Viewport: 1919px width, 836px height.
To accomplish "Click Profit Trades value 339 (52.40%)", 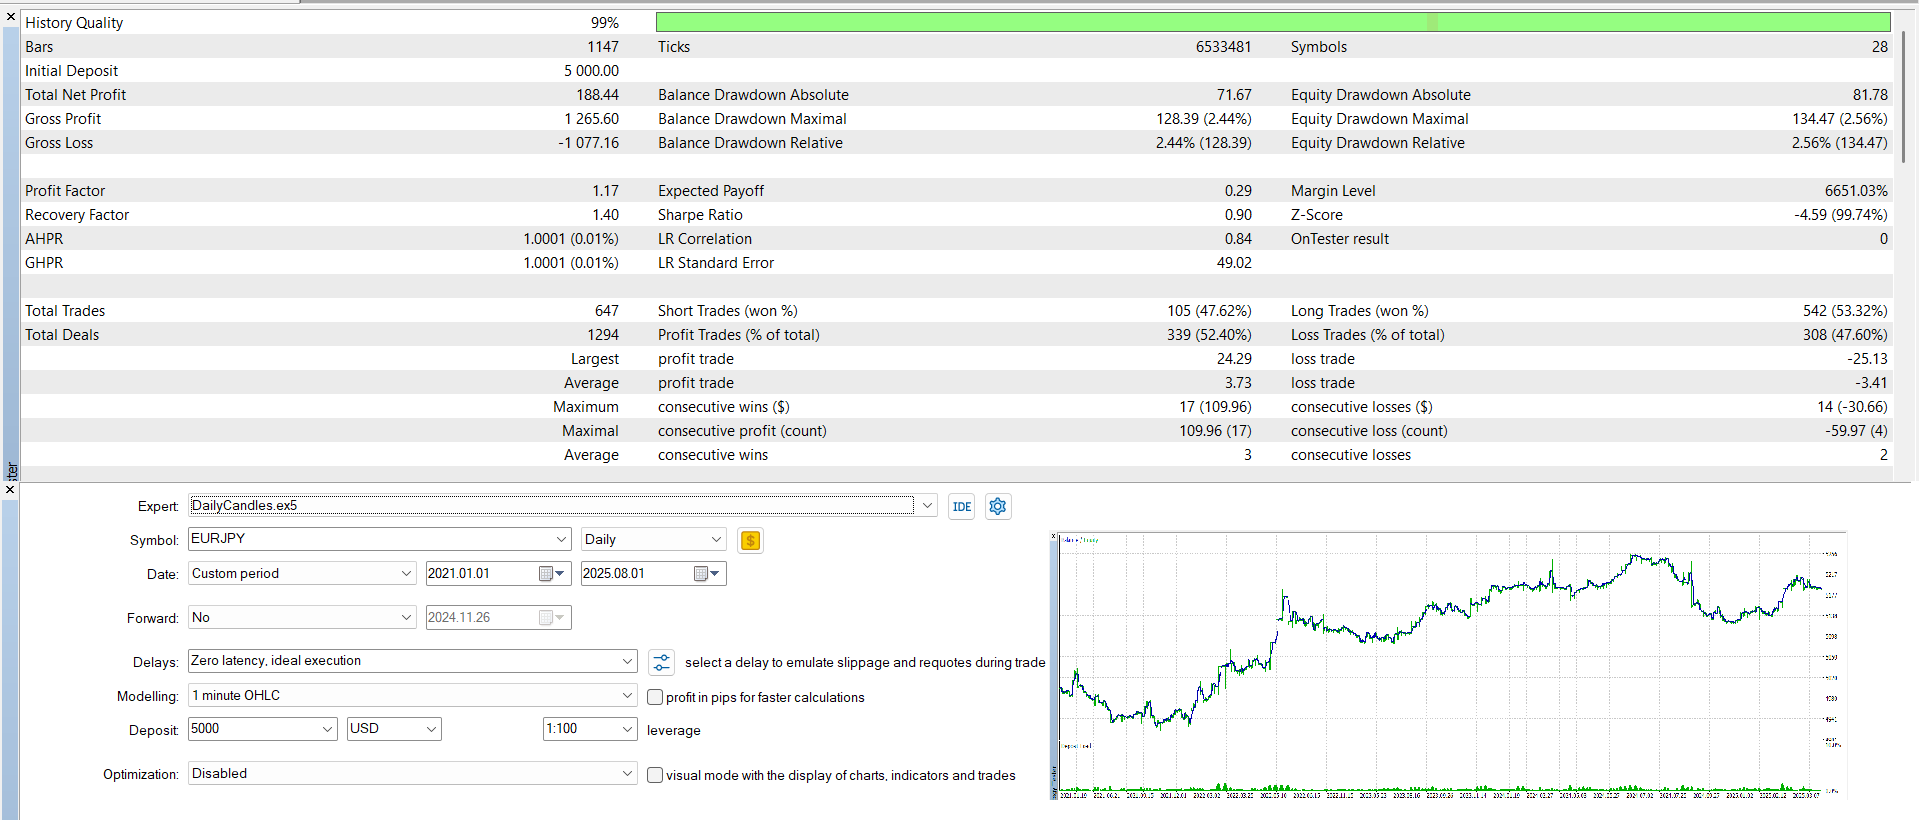I will [1209, 335].
